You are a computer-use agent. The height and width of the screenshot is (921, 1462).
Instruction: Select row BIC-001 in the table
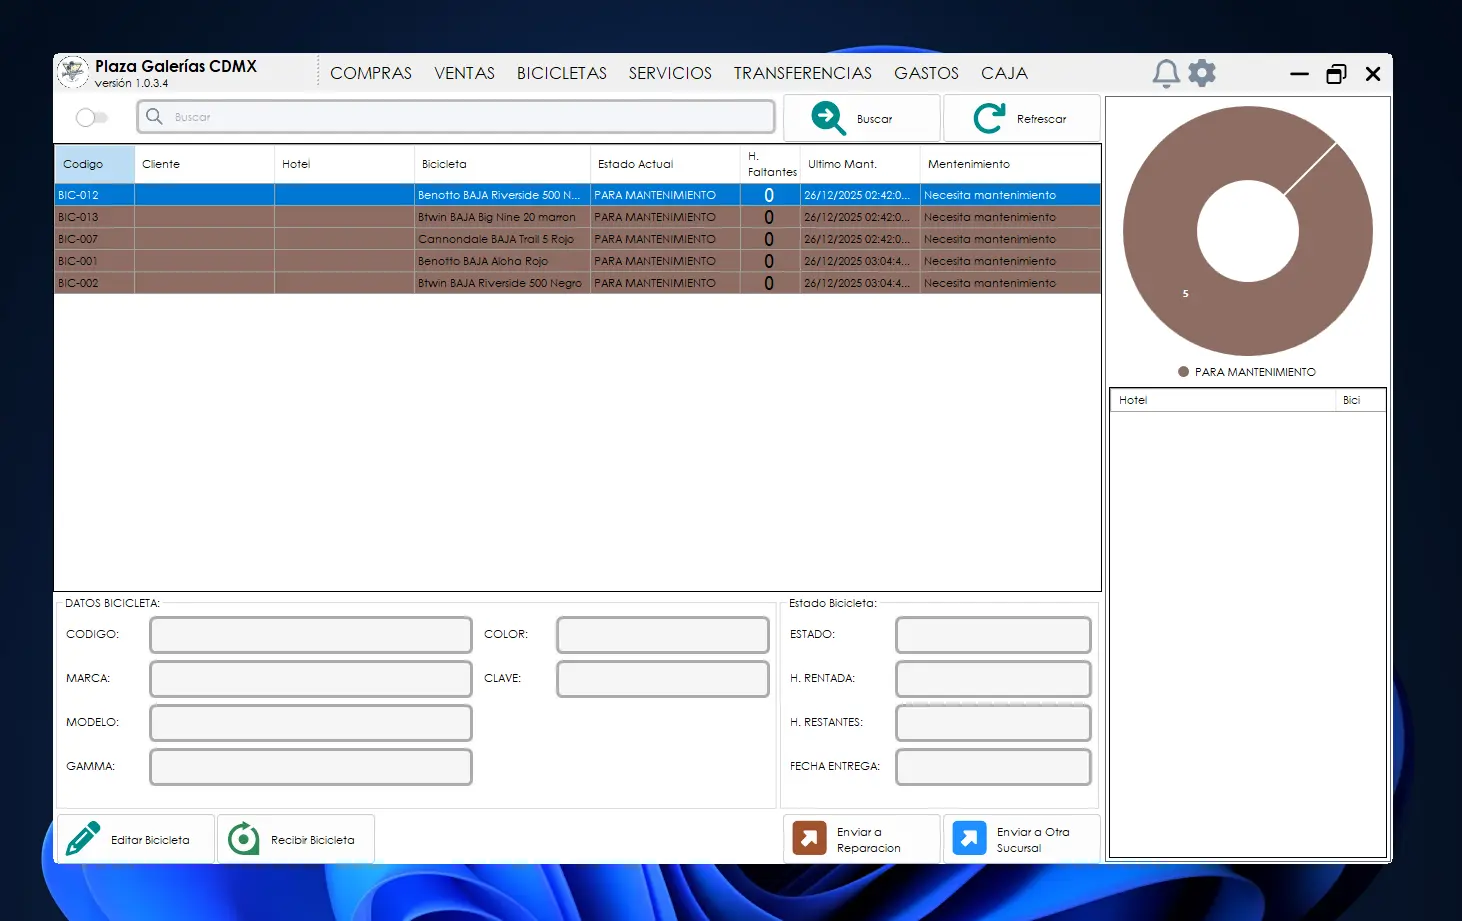tap(578, 261)
